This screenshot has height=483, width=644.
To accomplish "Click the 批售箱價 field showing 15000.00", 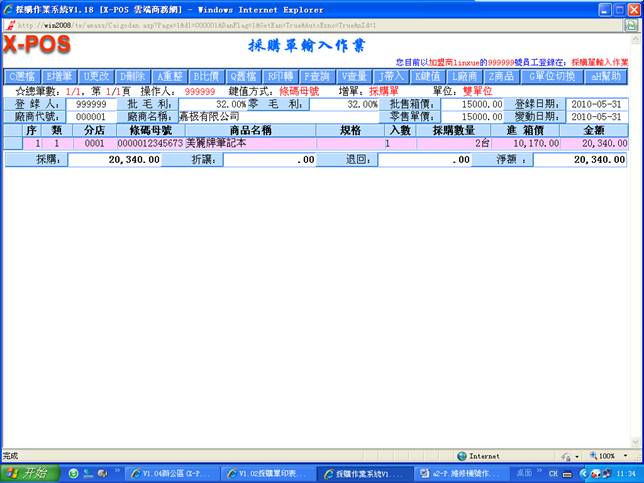I will pos(474,103).
